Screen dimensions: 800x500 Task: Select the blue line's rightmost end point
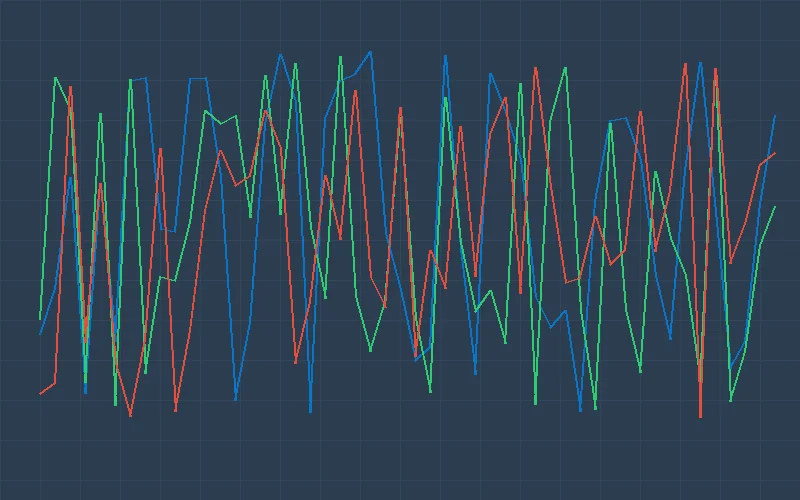(x=775, y=116)
